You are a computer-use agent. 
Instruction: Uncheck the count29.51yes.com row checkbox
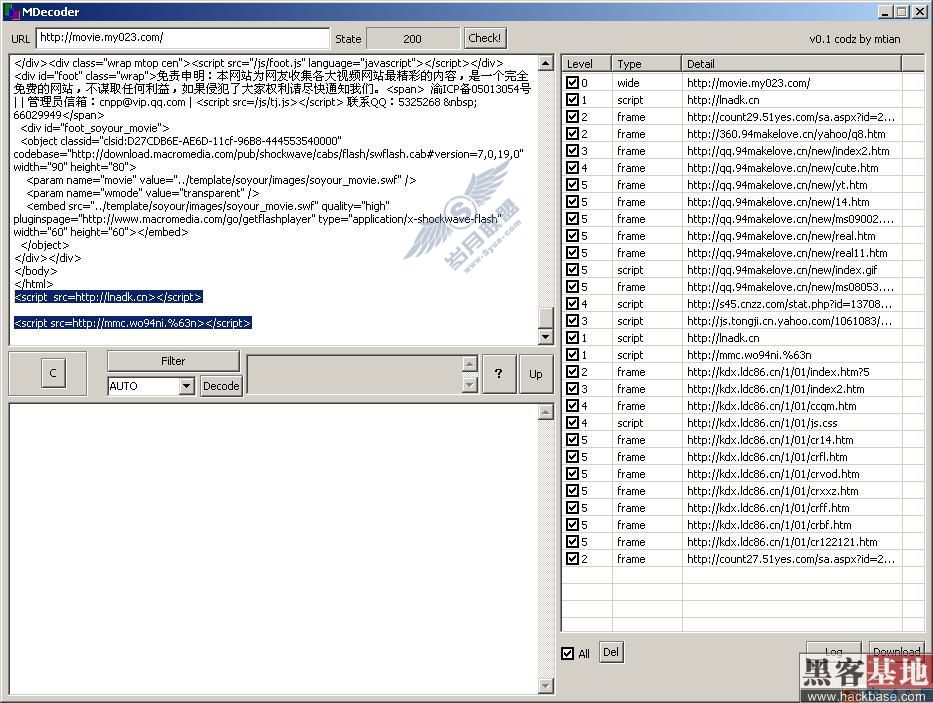coord(572,117)
